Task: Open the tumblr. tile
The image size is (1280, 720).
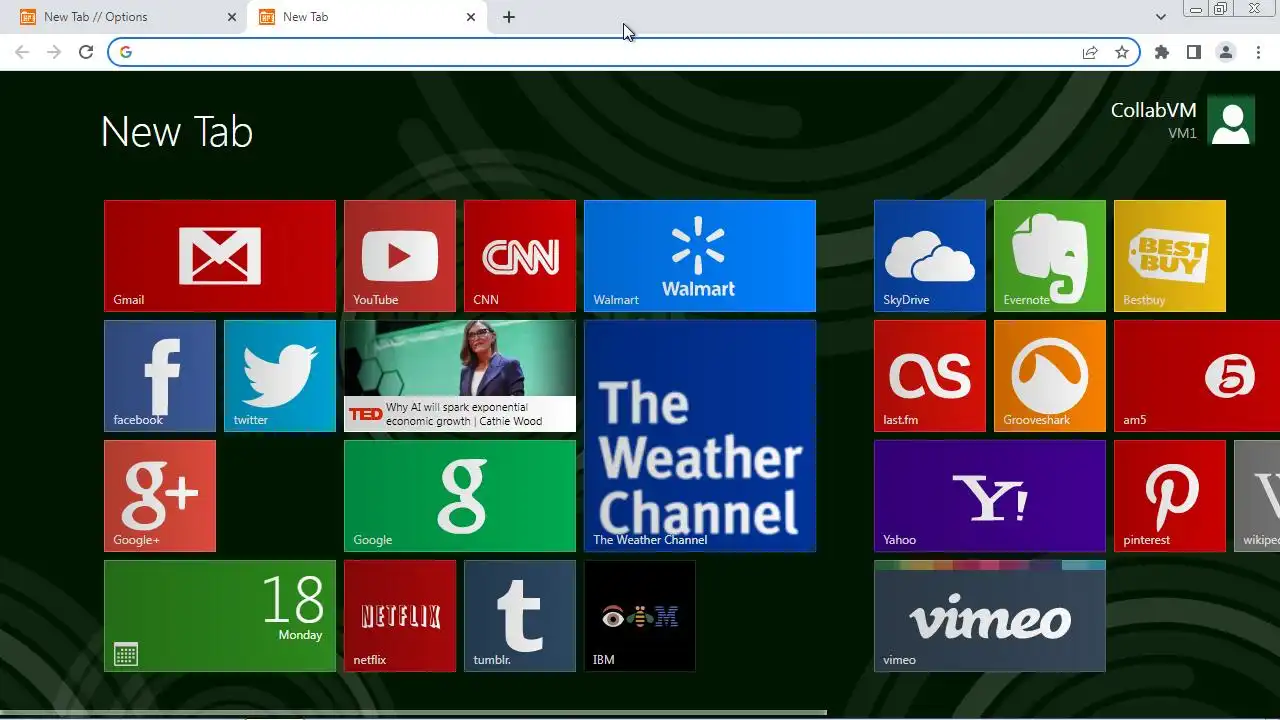Action: (x=520, y=616)
